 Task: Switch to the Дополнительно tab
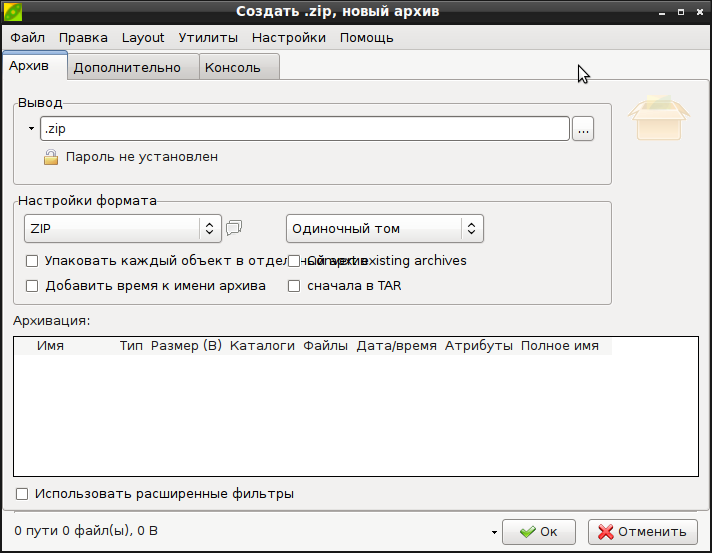133,67
